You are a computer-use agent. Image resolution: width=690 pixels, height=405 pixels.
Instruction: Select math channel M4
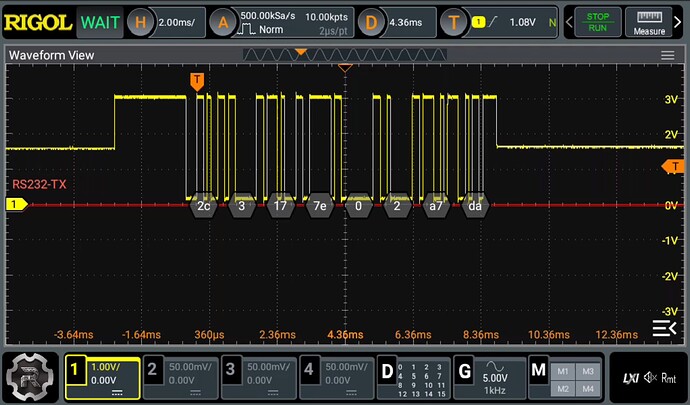tap(588, 389)
